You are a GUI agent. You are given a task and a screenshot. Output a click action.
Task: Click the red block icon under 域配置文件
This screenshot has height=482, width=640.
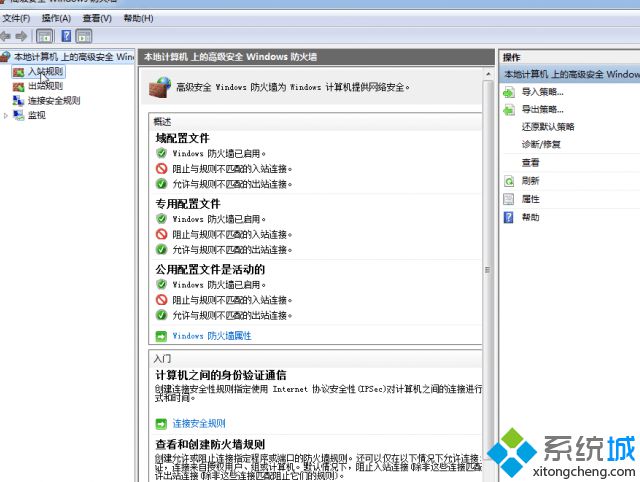[162, 169]
